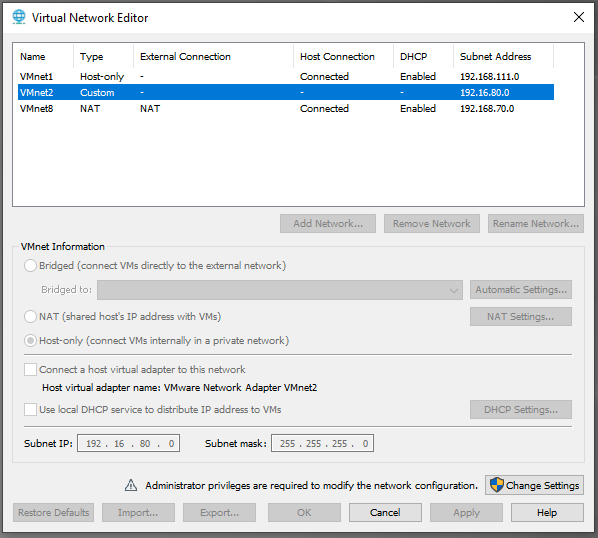Click the Subnet Address column header
Viewport: 598px width, 538px height.
point(503,56)
